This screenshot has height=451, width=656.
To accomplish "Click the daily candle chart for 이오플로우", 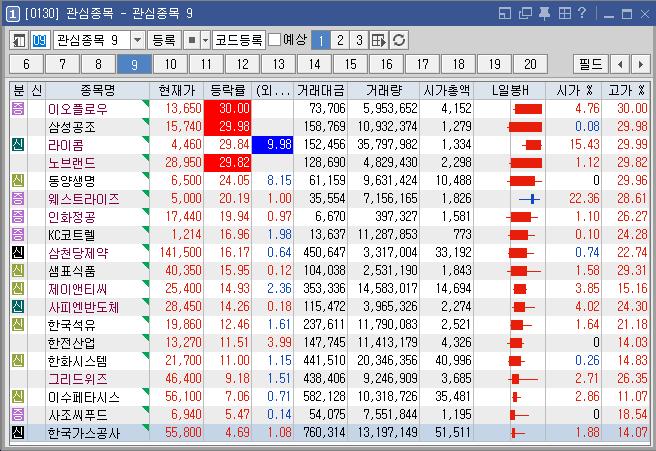I will (526, 109).
